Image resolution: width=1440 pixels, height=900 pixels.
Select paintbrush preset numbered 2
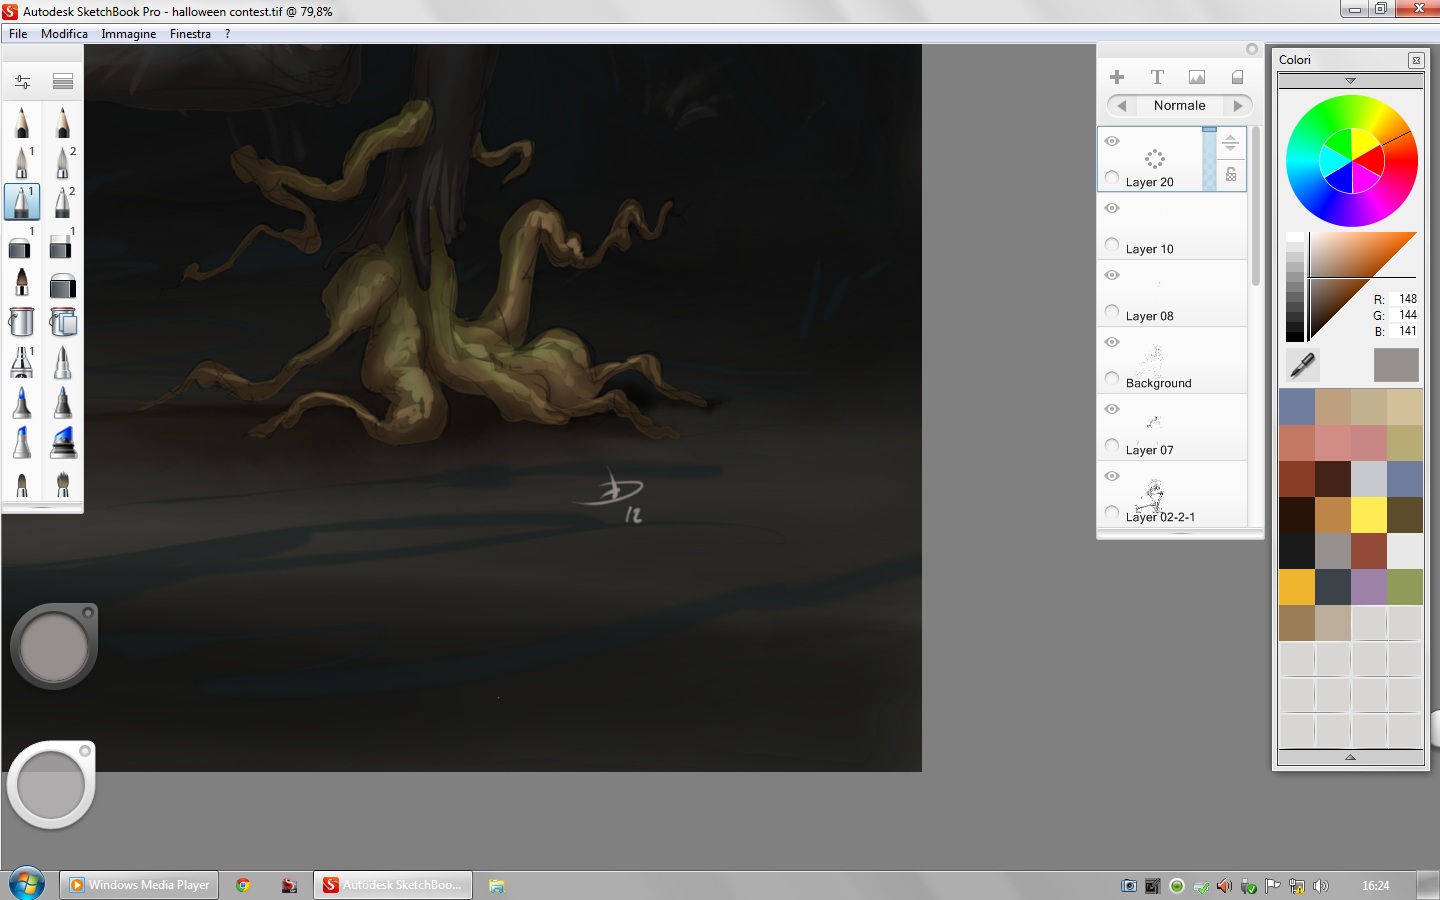[x=63, y=162]
